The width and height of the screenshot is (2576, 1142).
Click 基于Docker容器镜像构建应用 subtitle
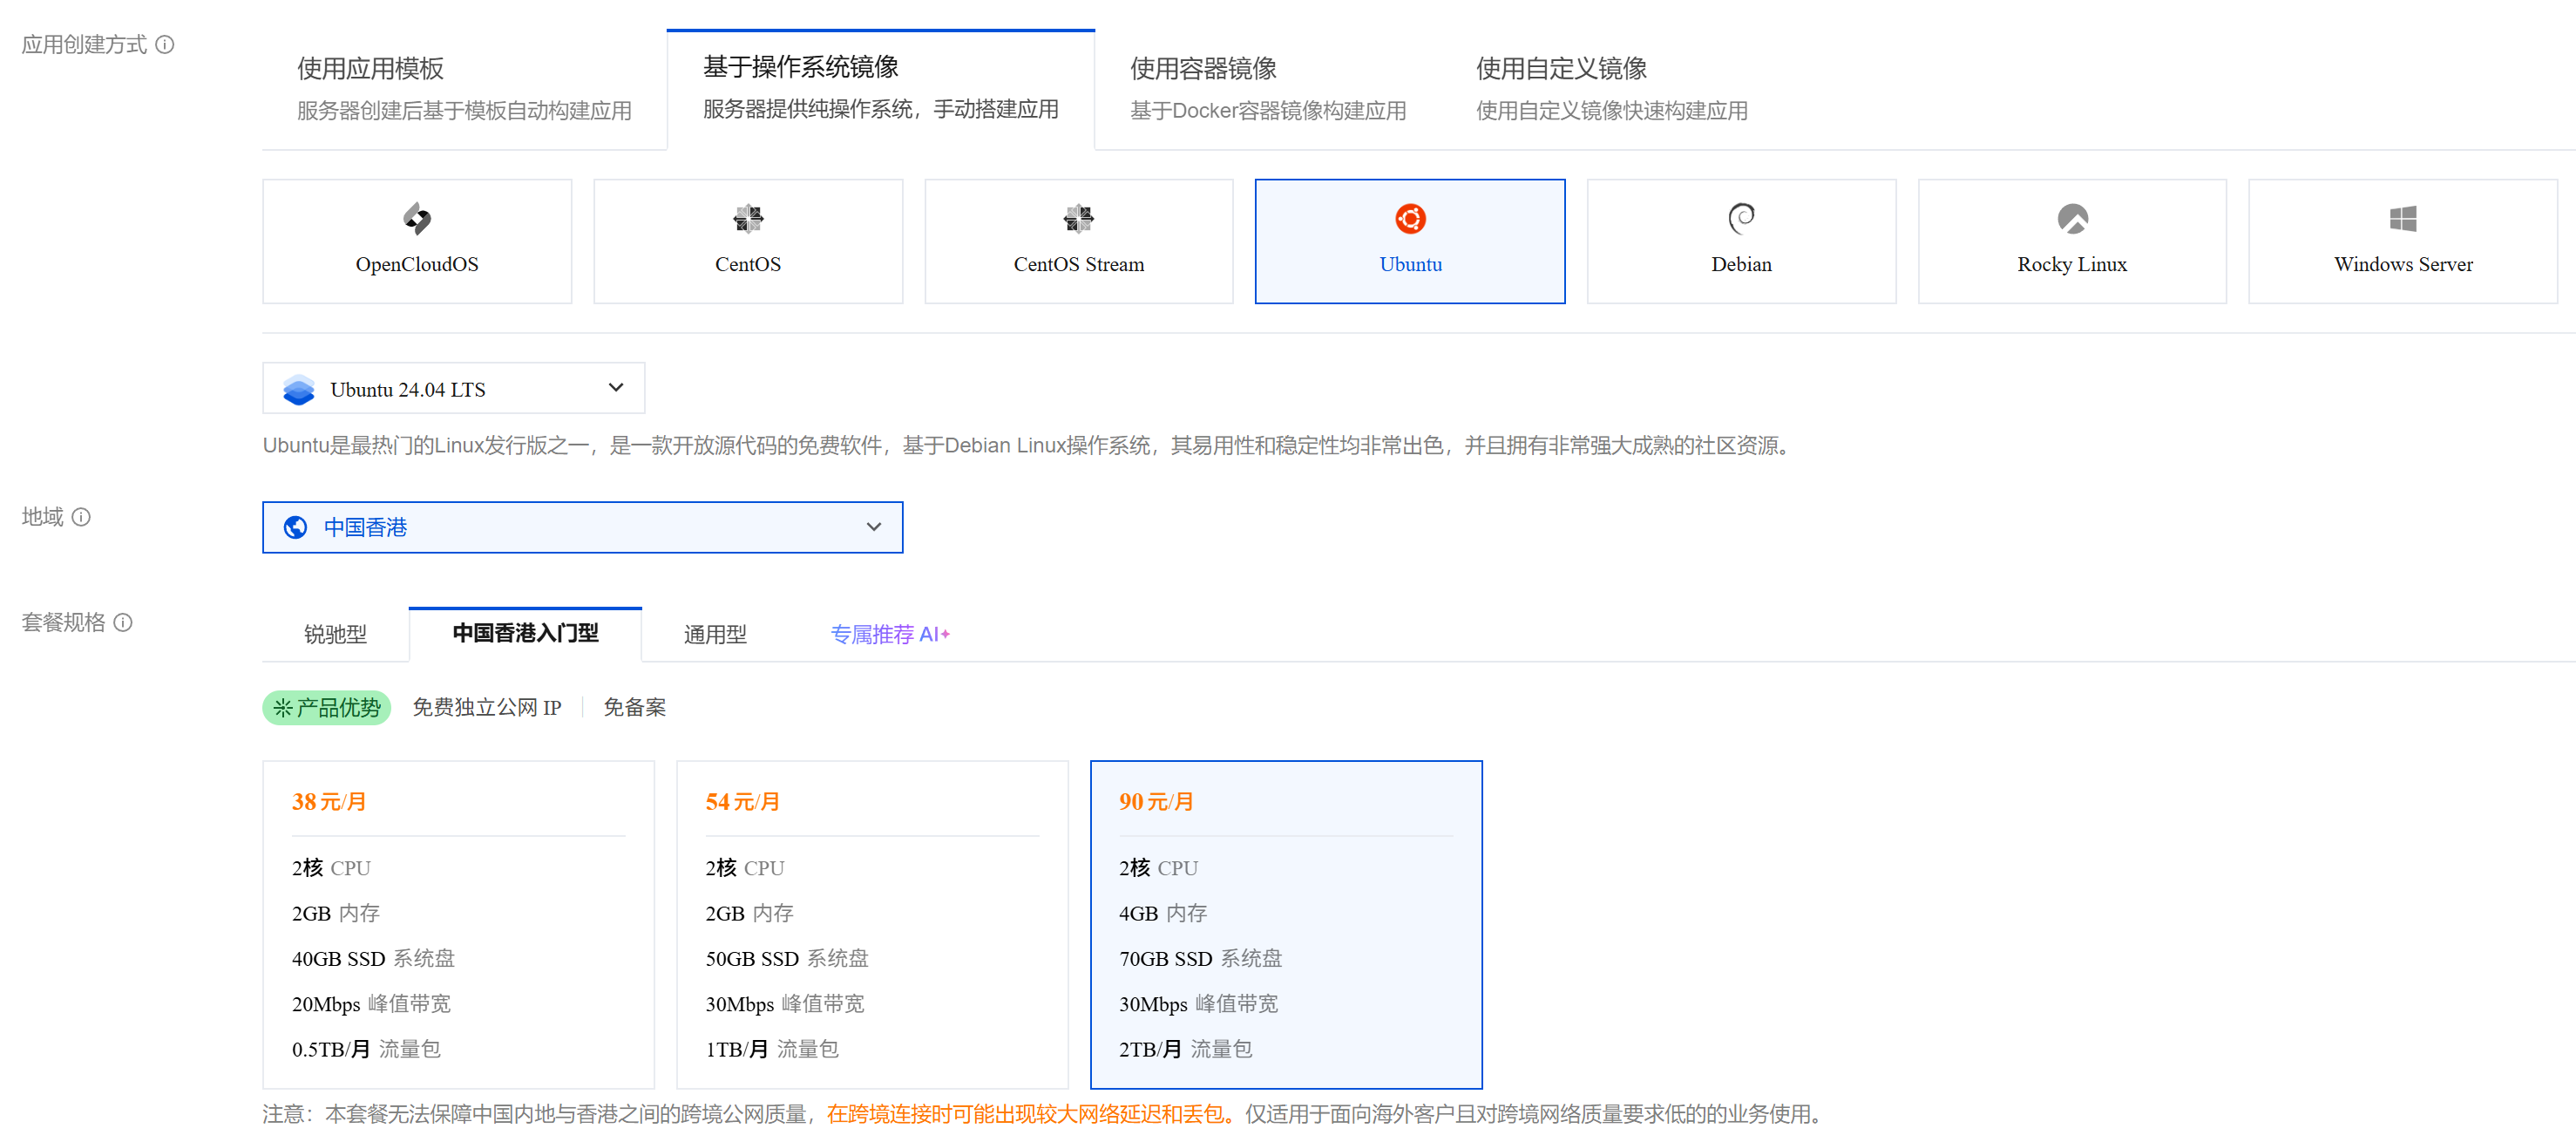(1268, 110)
